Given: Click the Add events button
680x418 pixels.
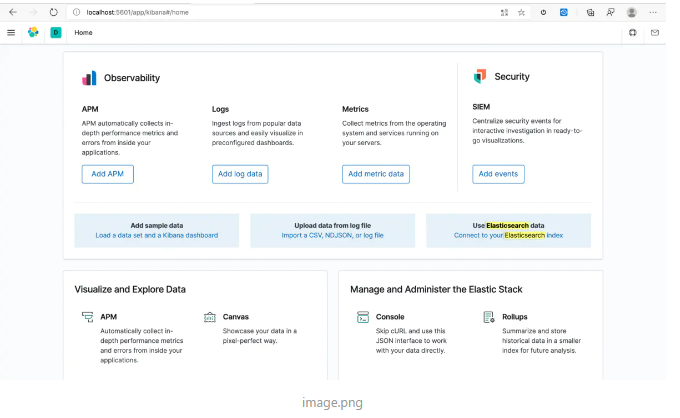Looking at the screenshot, I should (x=498, y=174).
